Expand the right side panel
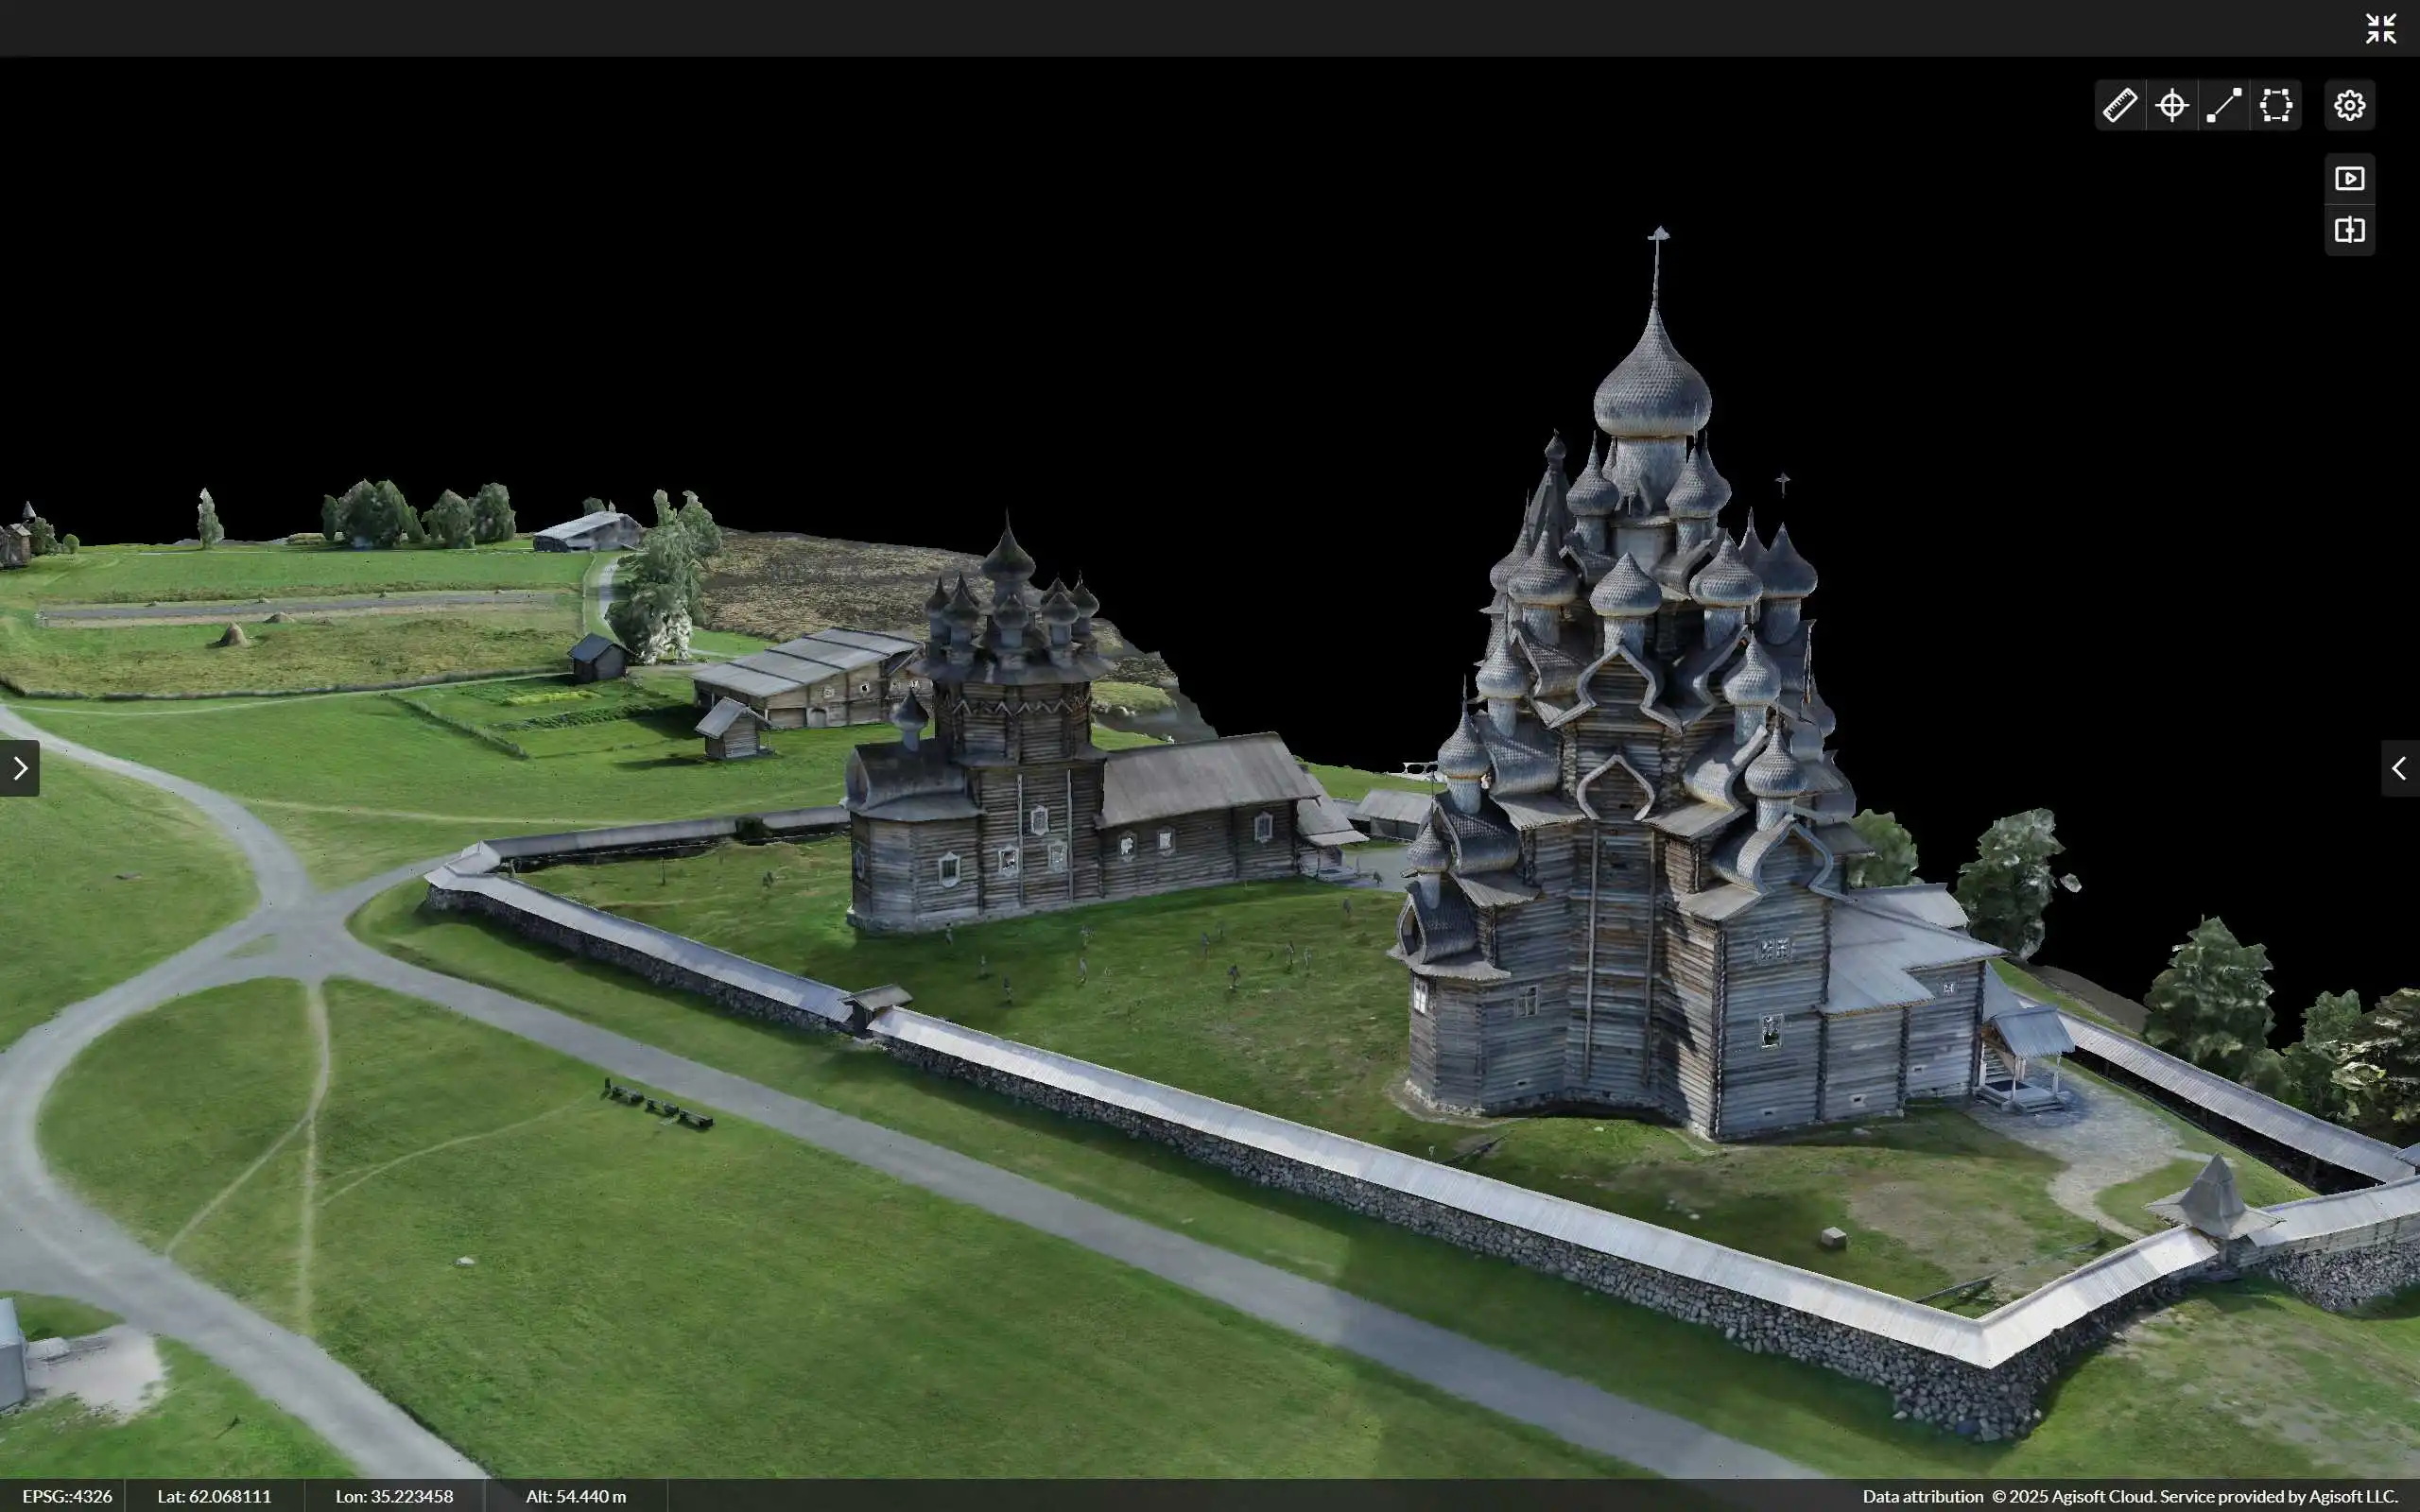Image resolution: width=2420 pixels, height=1512 pixels. click(2400, 768)
